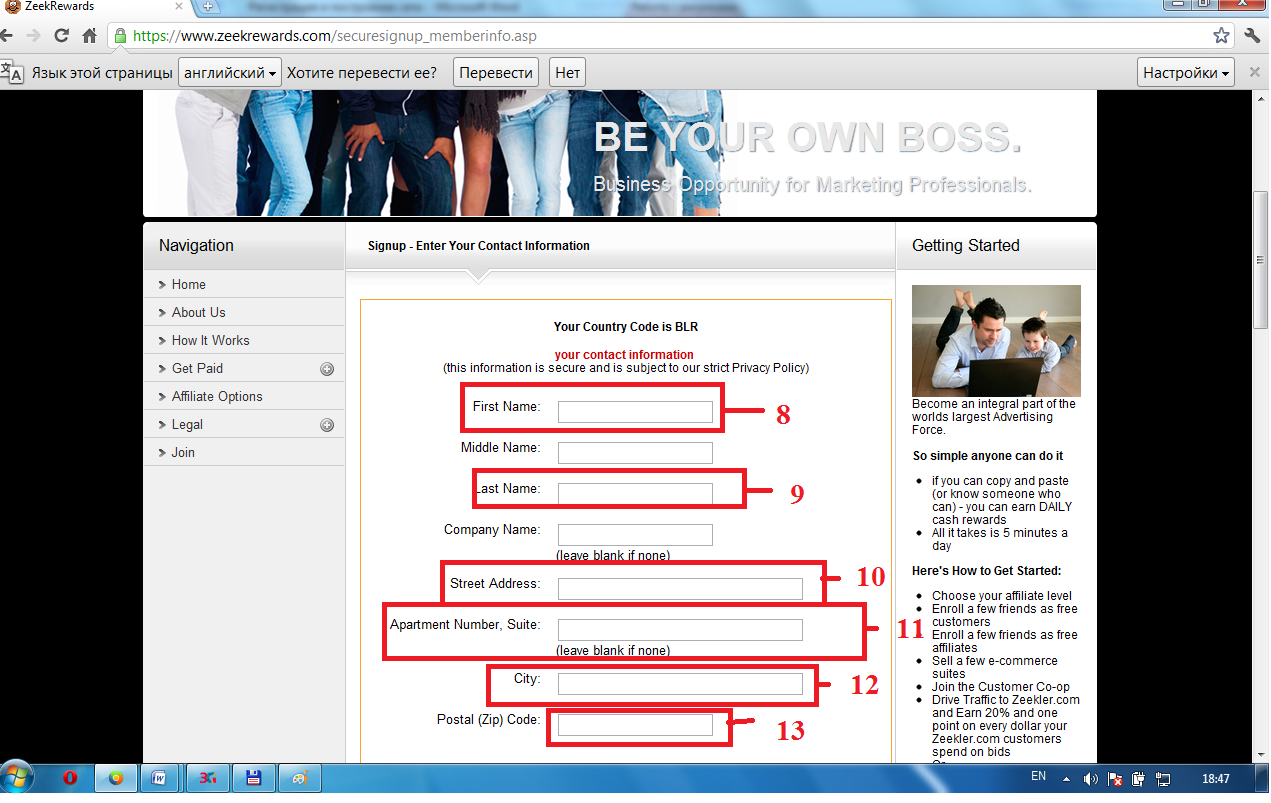Switch to Word taskbar button

pos(158,778)
